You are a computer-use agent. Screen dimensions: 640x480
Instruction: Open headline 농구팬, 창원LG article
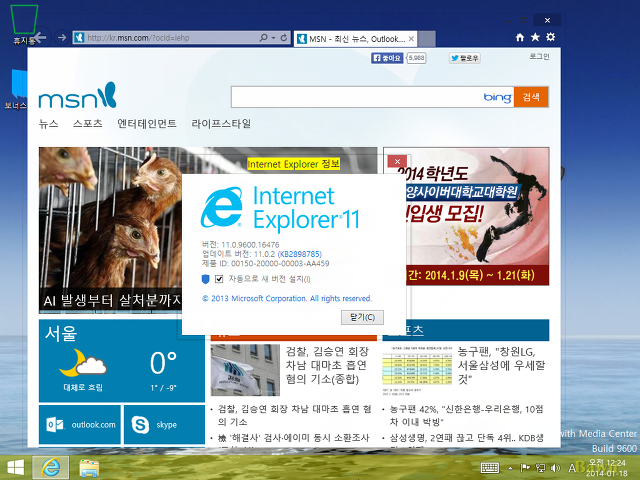point(501,365)
